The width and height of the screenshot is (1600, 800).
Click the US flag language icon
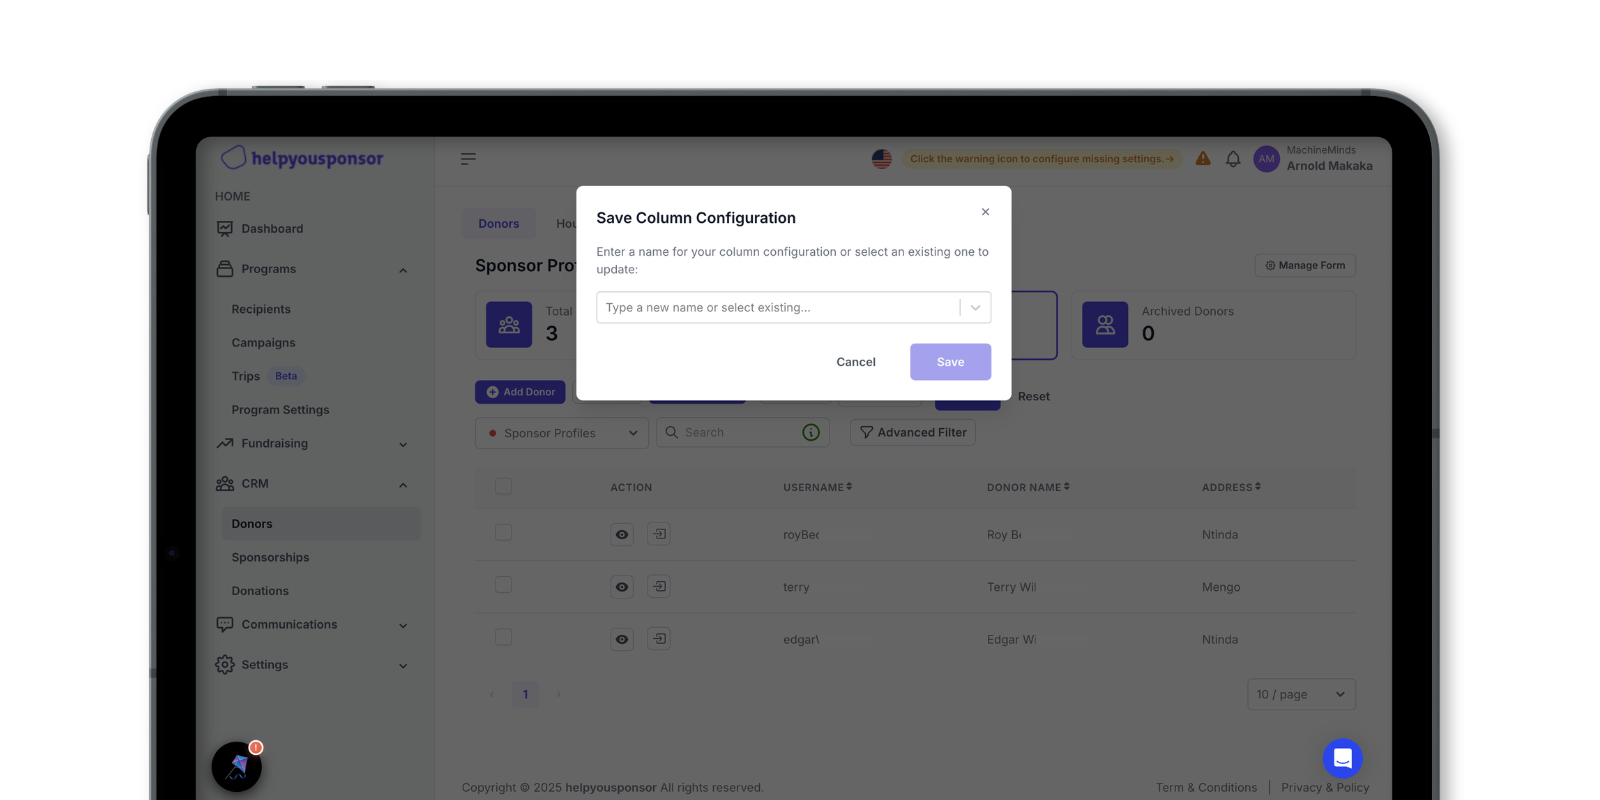[x=881, y=159]
